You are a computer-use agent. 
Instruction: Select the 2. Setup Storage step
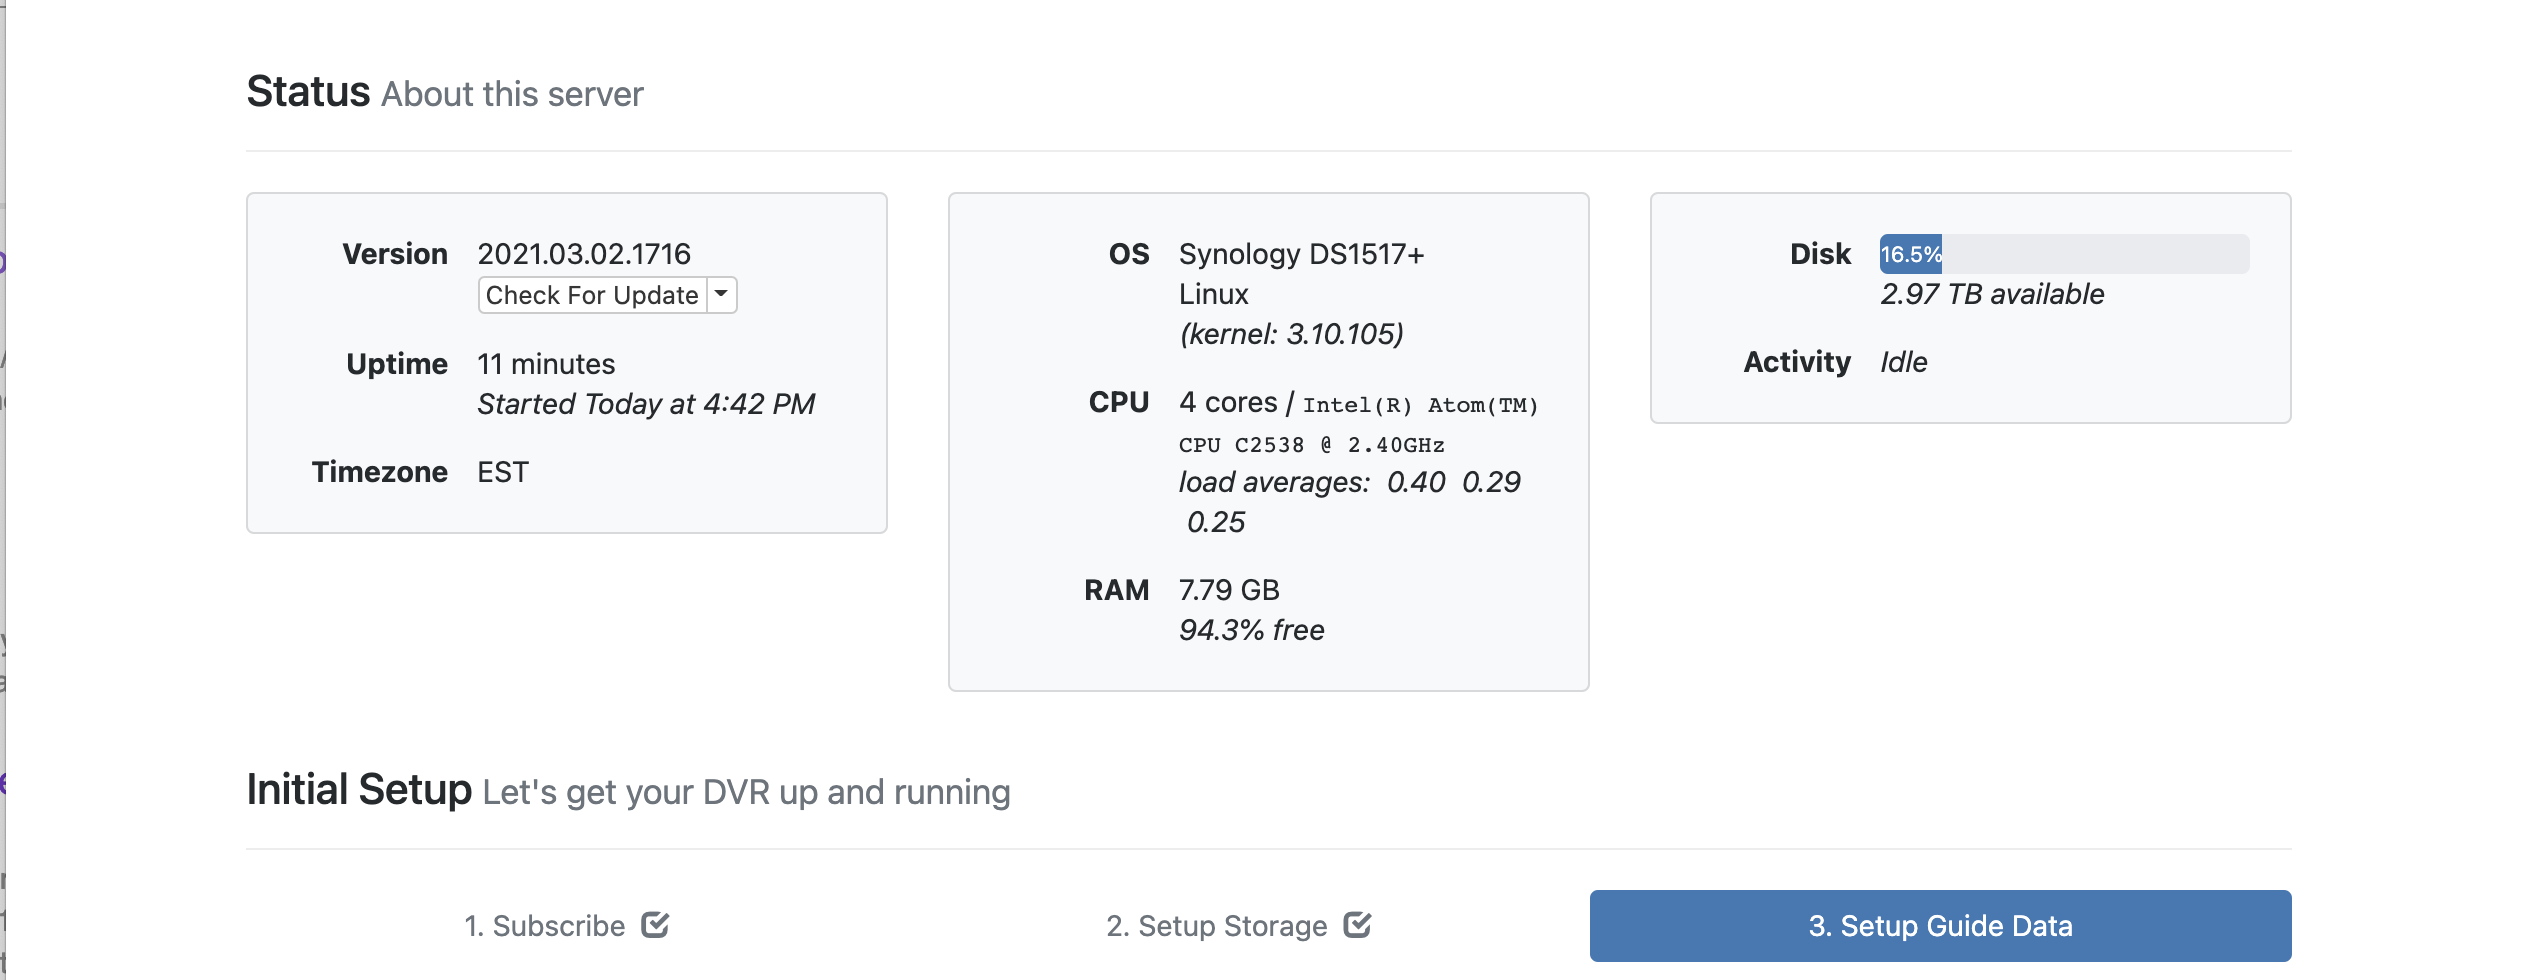tap(1216, 926)
